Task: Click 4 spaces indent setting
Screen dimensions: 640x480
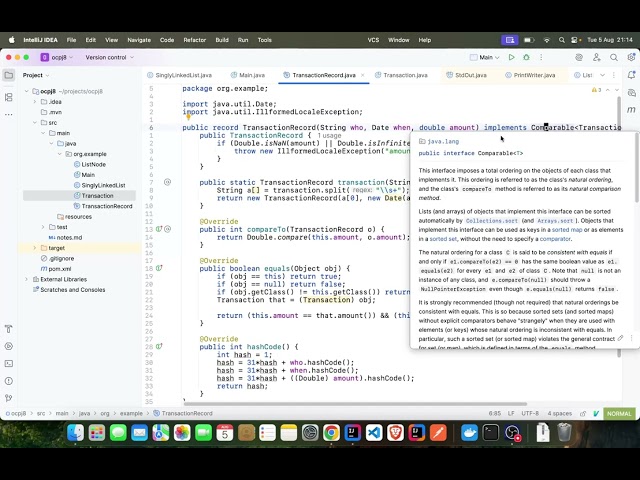Action: click(560, 413)
